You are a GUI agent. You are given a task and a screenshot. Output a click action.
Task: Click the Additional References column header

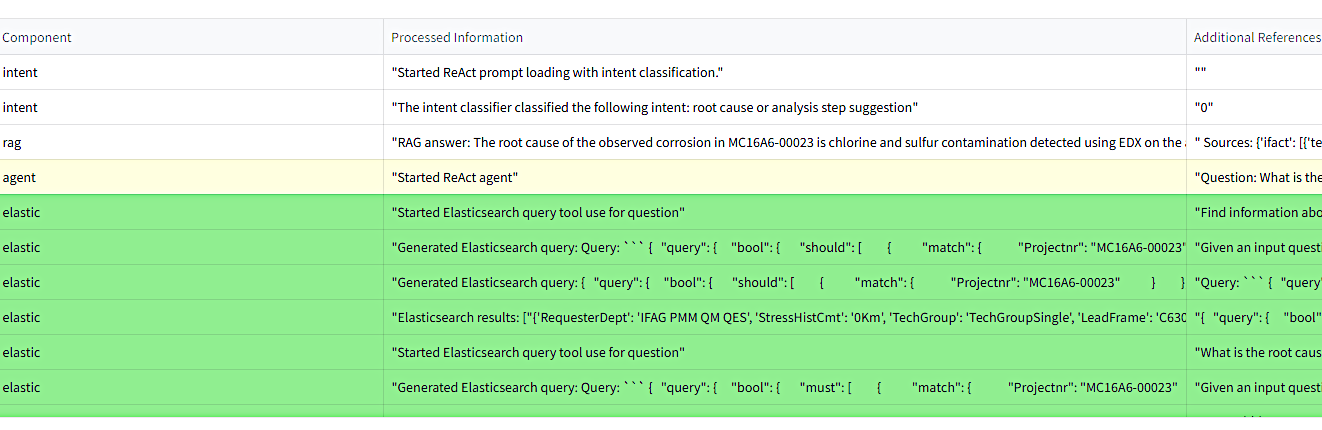pos(1256,38)
